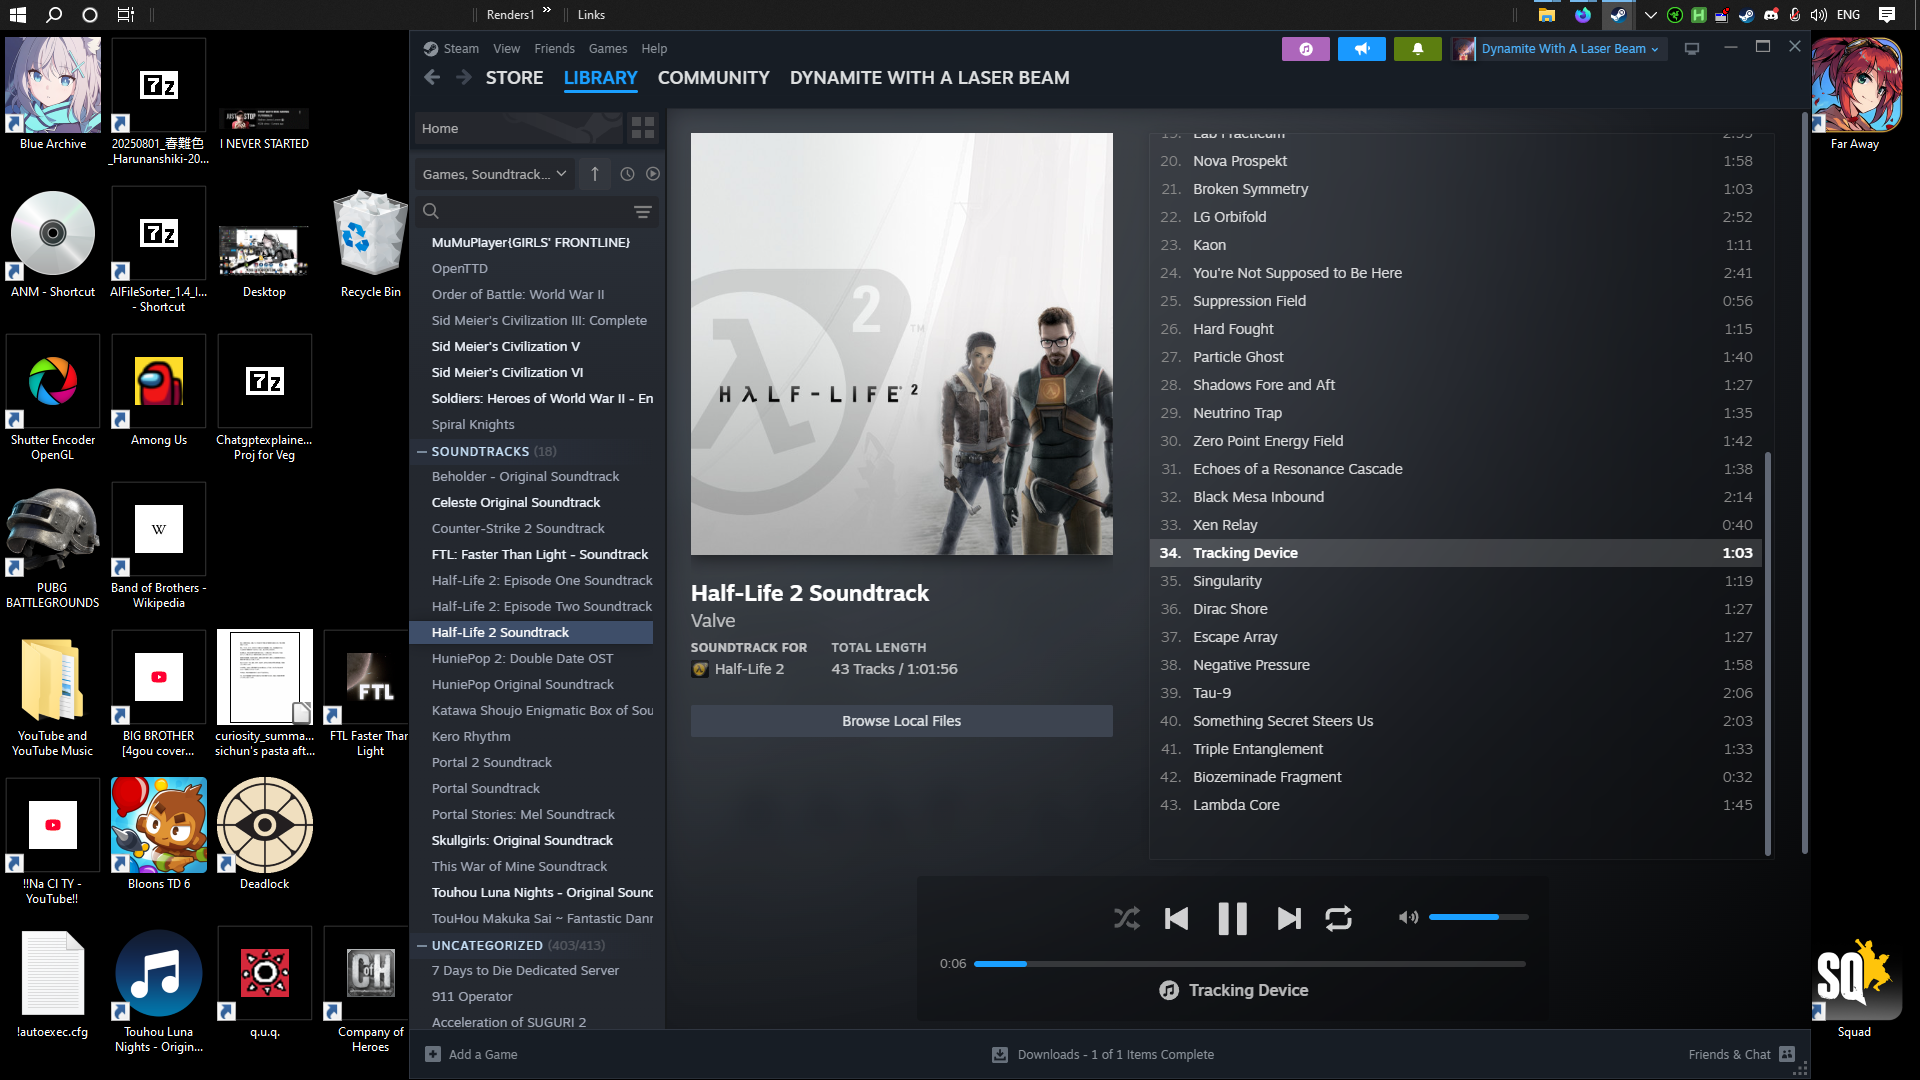This screenshot has height=1080, width=1920.
Task: Play the track Triple Entanglement
Action: click(x=1257, y=749)
